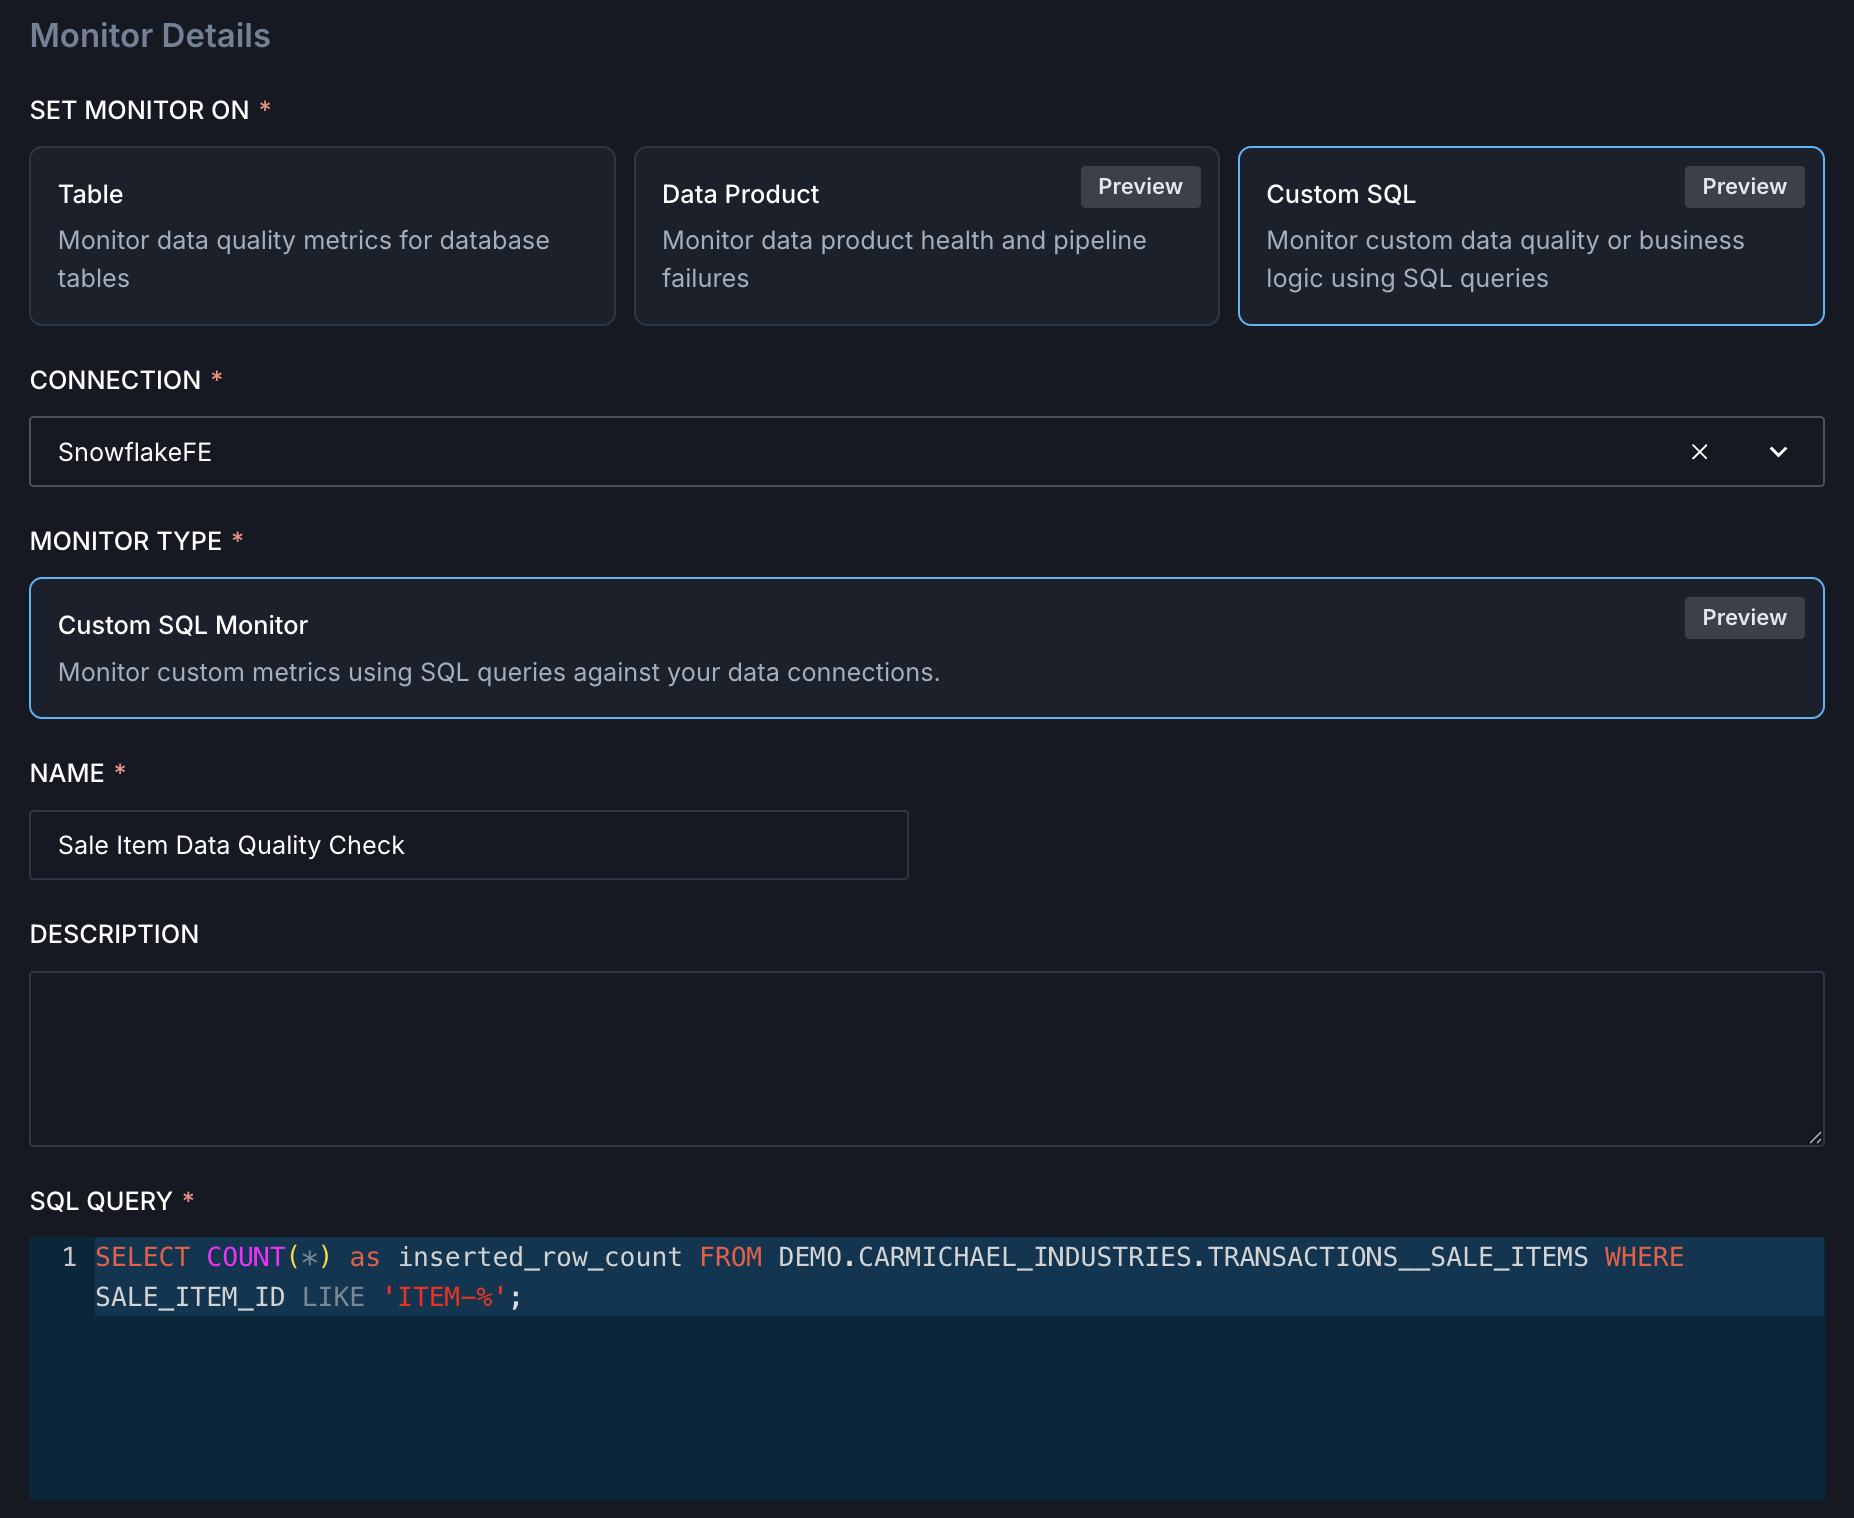
Task: Select the Custom SQL monitoring card
Action: click(x=1450, y=260)
